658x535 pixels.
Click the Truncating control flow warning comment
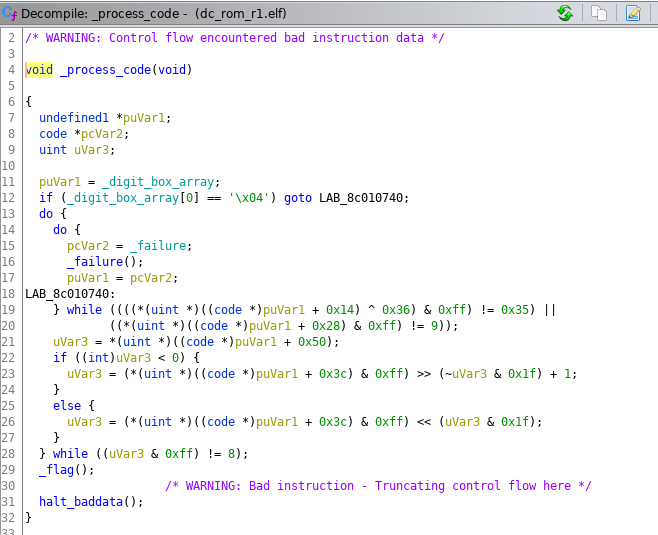[379, 485]
